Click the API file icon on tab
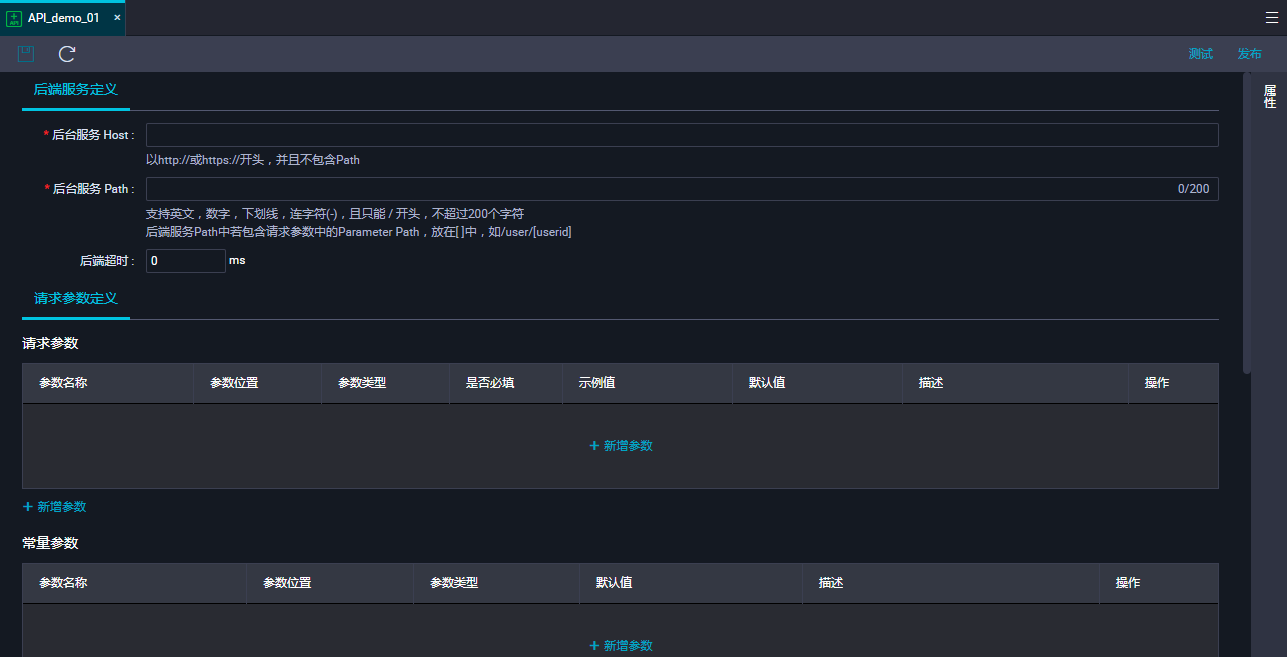The width and height of the screenshot is (1287, 657). pos(14,18)
